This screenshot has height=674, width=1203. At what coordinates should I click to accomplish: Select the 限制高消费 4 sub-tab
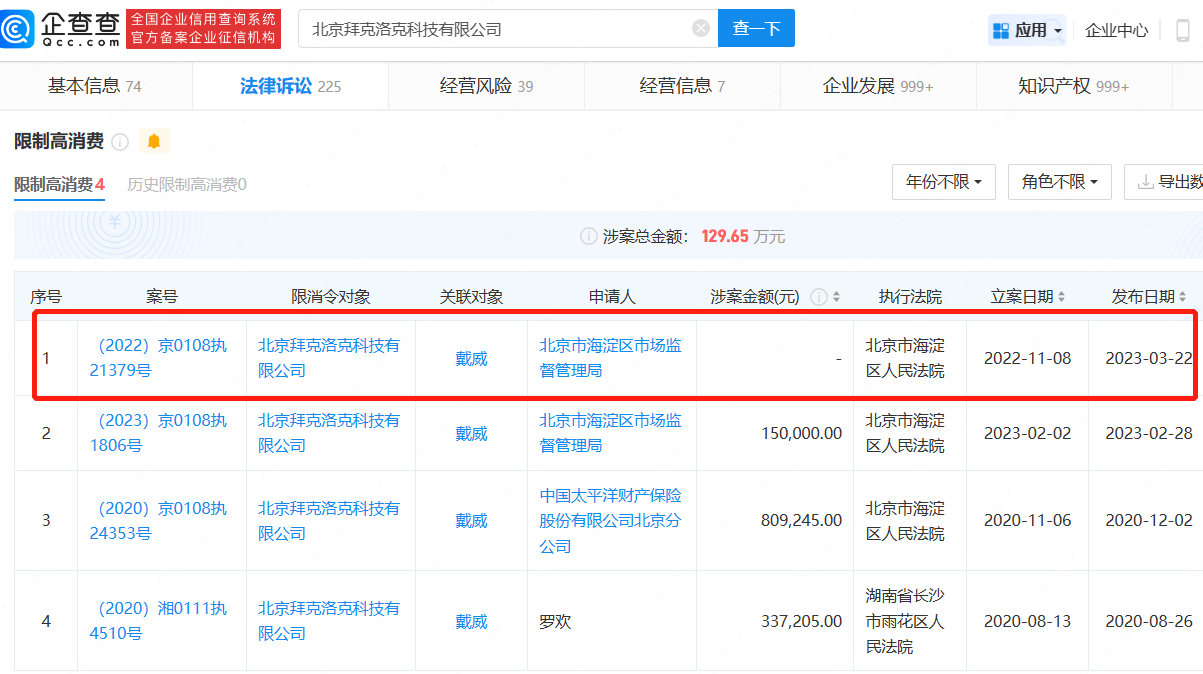[59, 184]
